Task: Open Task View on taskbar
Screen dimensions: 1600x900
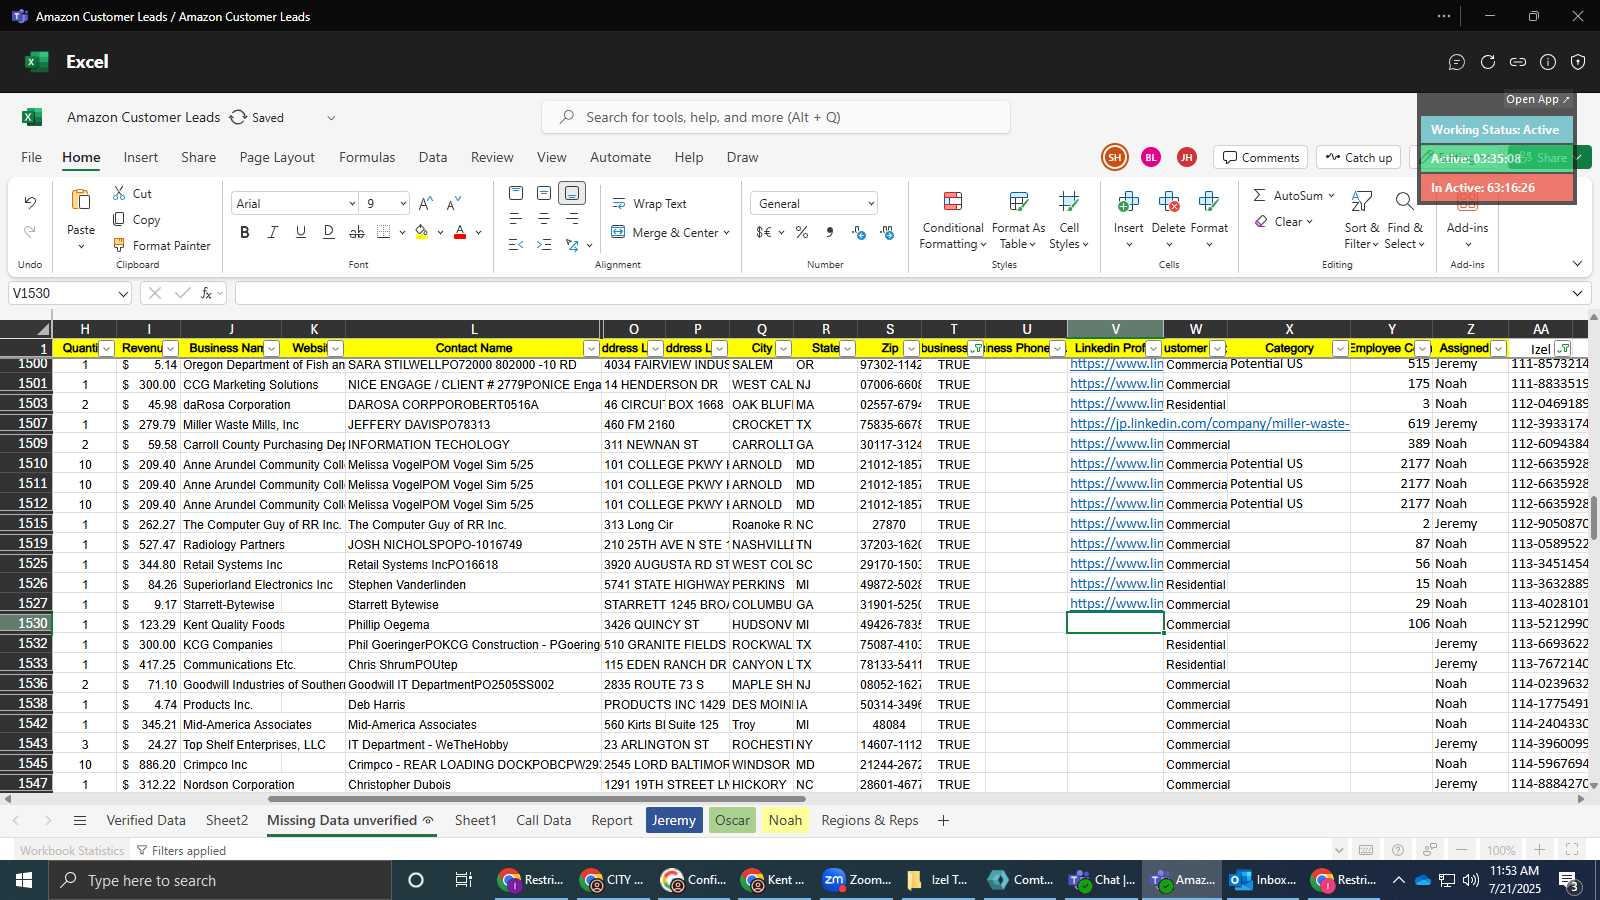Action: 463,880
